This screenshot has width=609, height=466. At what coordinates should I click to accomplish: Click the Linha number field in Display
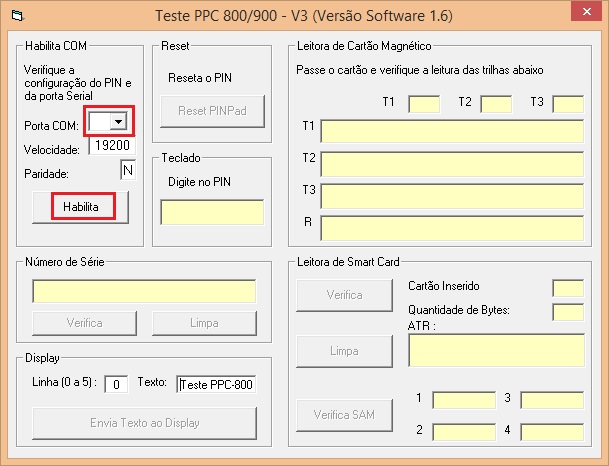pos(116,384)
